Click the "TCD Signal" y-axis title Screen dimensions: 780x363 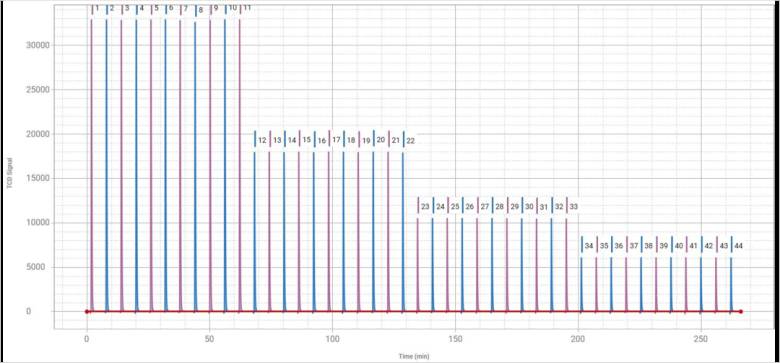[9, 174]
